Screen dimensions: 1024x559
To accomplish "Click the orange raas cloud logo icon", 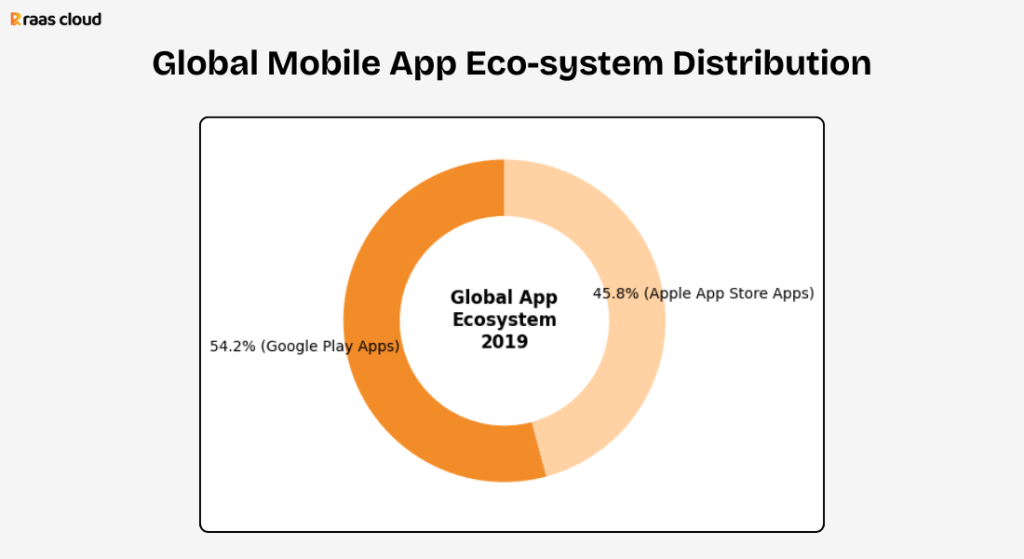I will pos(16,19).
